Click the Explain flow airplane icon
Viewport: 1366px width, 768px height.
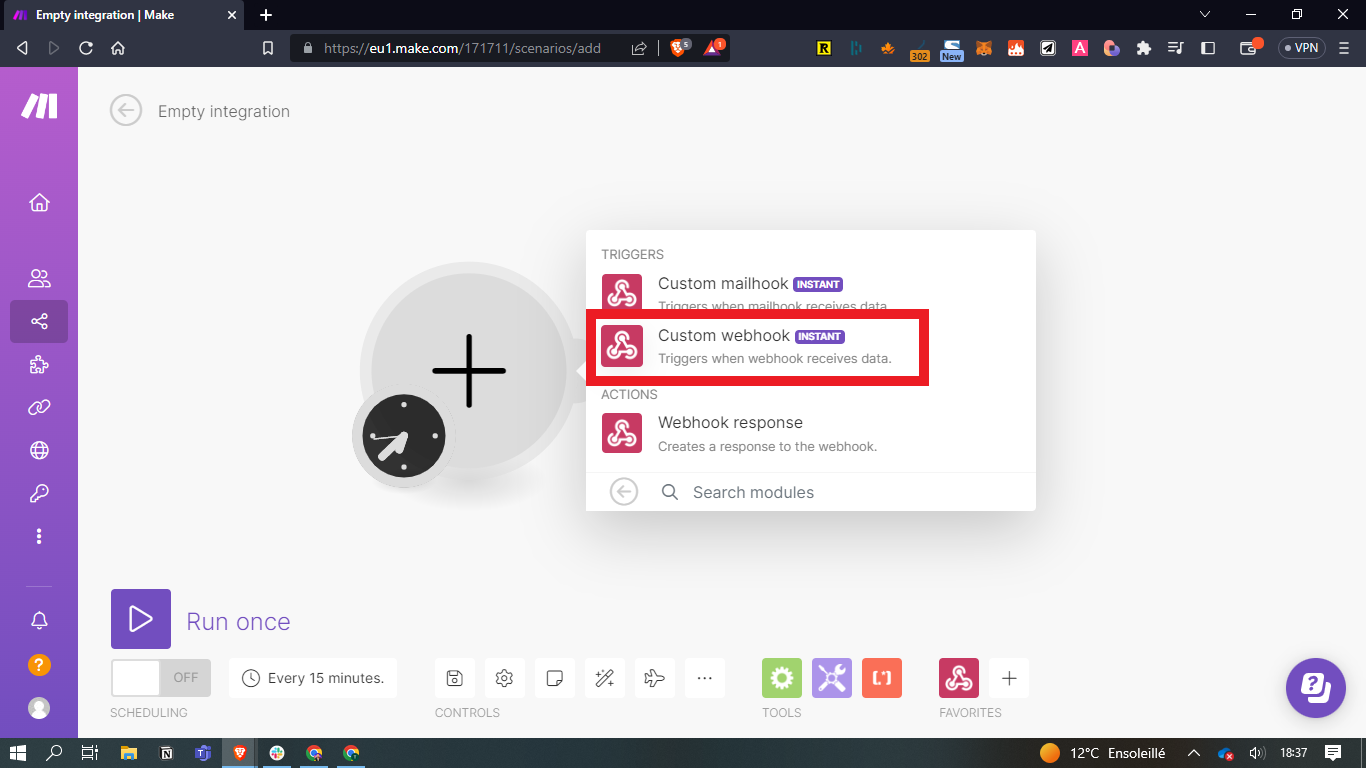coord(654,678)
